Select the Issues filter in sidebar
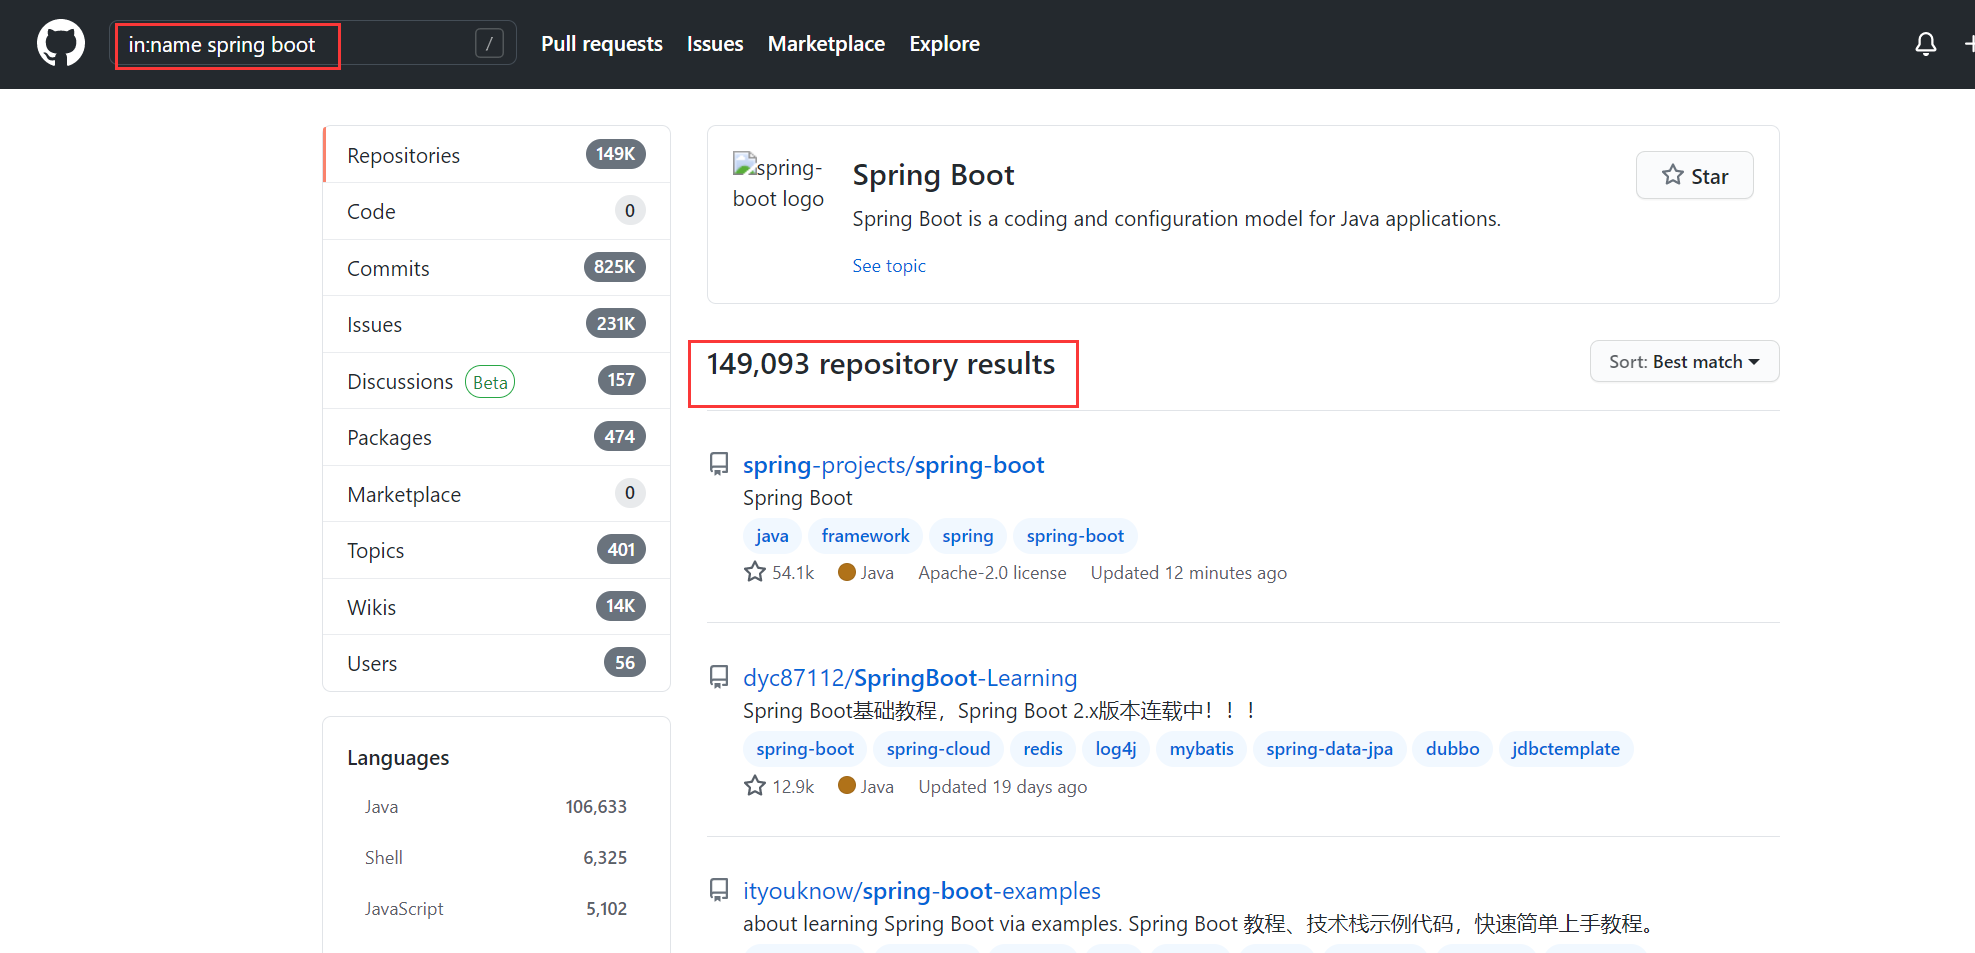Image resolution: width=1975 pixels, height=953 pixels. [x=496, y=324]
